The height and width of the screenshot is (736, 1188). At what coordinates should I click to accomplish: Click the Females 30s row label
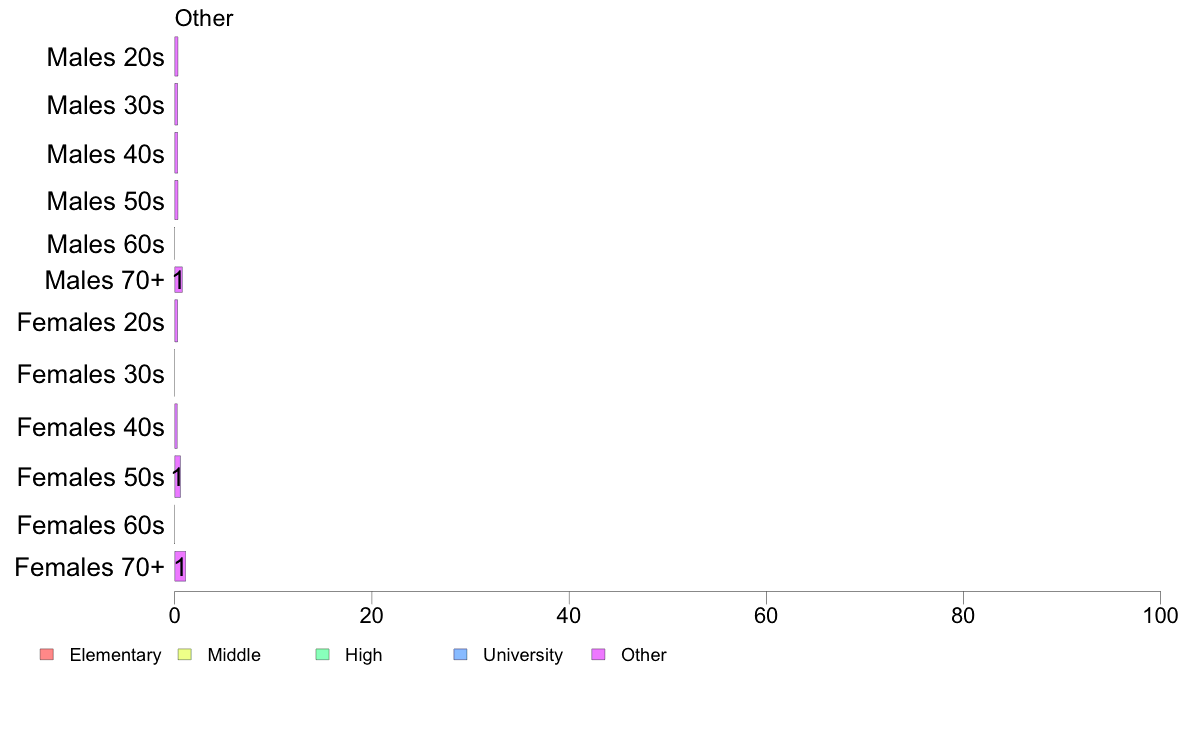point(90,374)
